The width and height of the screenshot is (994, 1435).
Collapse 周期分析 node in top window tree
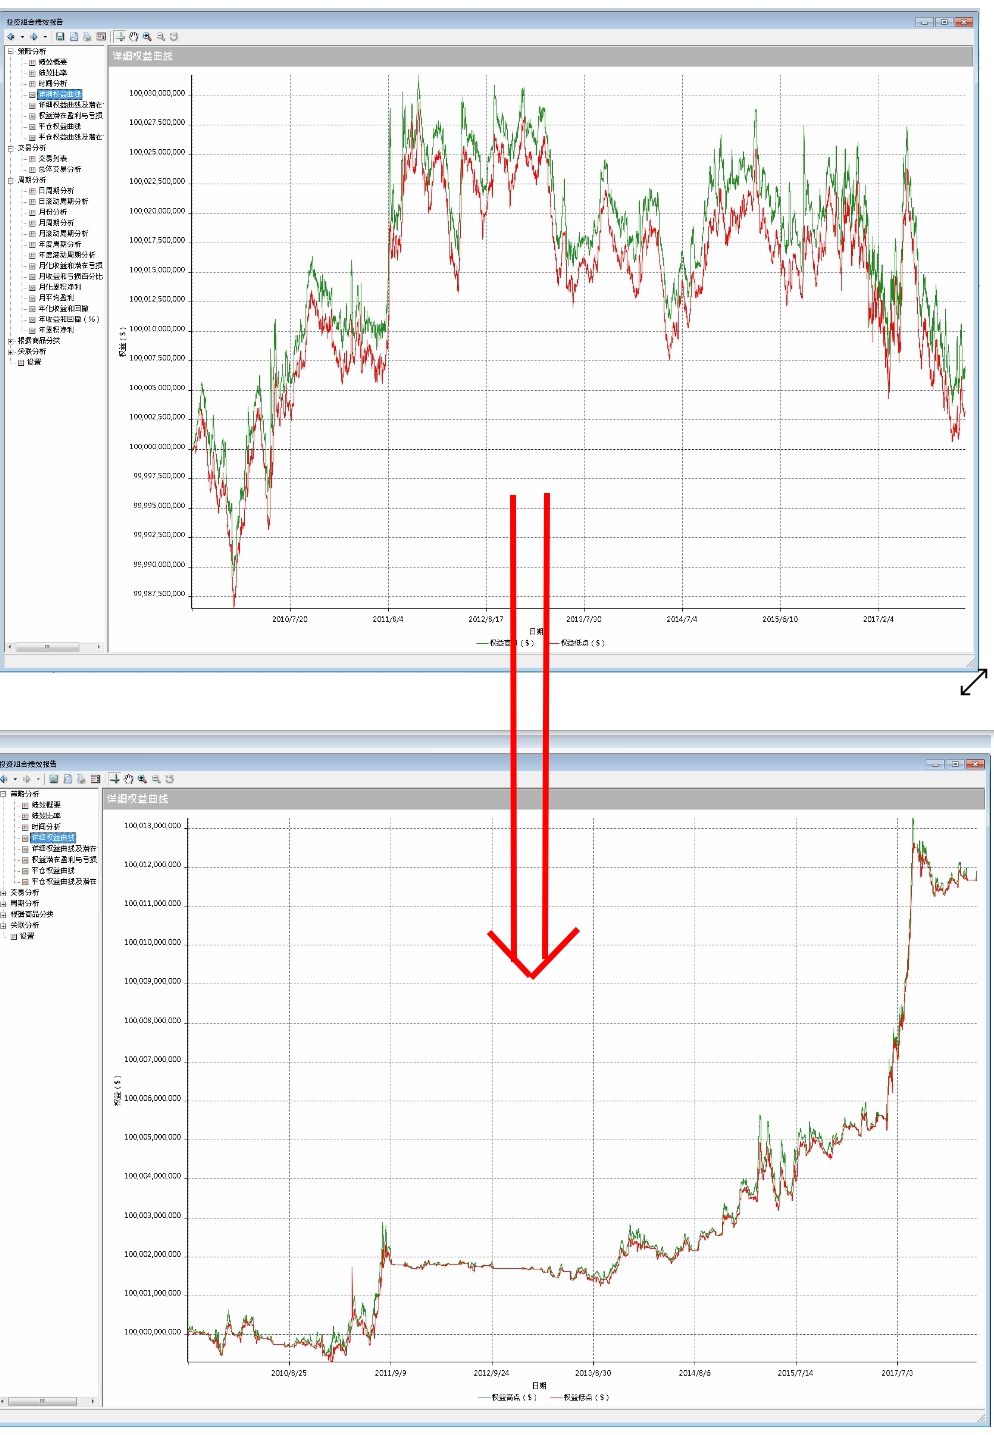[x=11, y=180]
